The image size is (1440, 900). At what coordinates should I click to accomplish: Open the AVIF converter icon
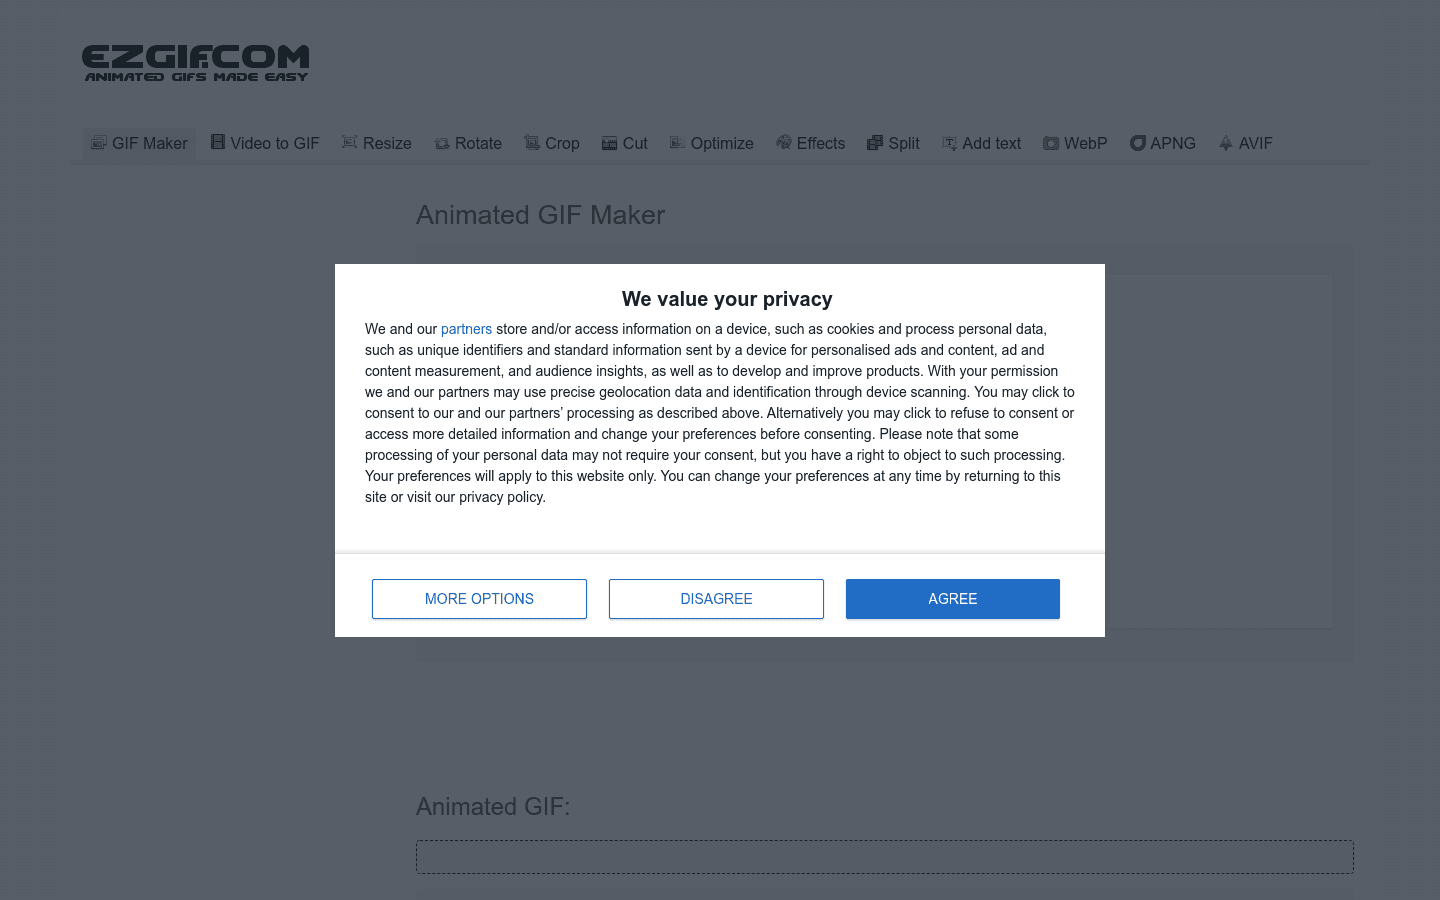coord(1224,143)
